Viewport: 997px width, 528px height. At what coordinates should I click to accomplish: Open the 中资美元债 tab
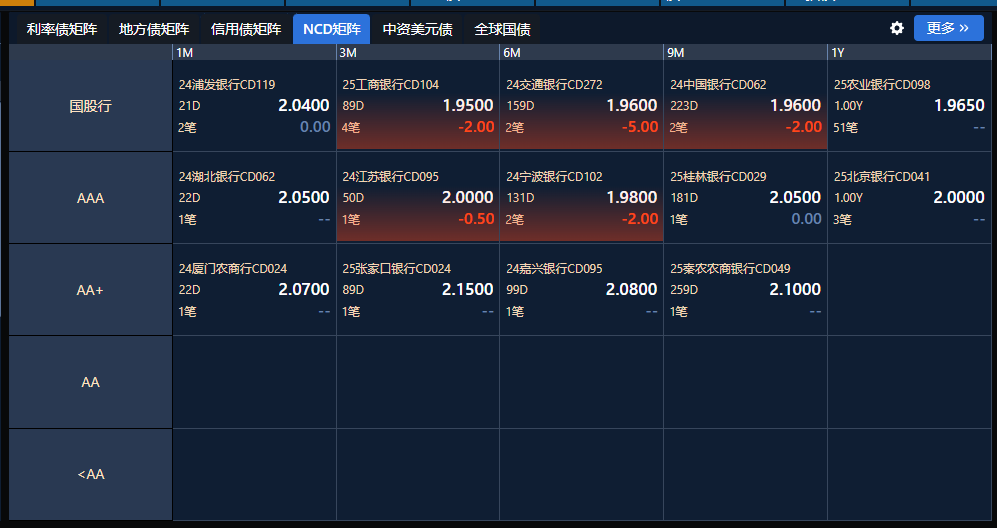point(418,29)
